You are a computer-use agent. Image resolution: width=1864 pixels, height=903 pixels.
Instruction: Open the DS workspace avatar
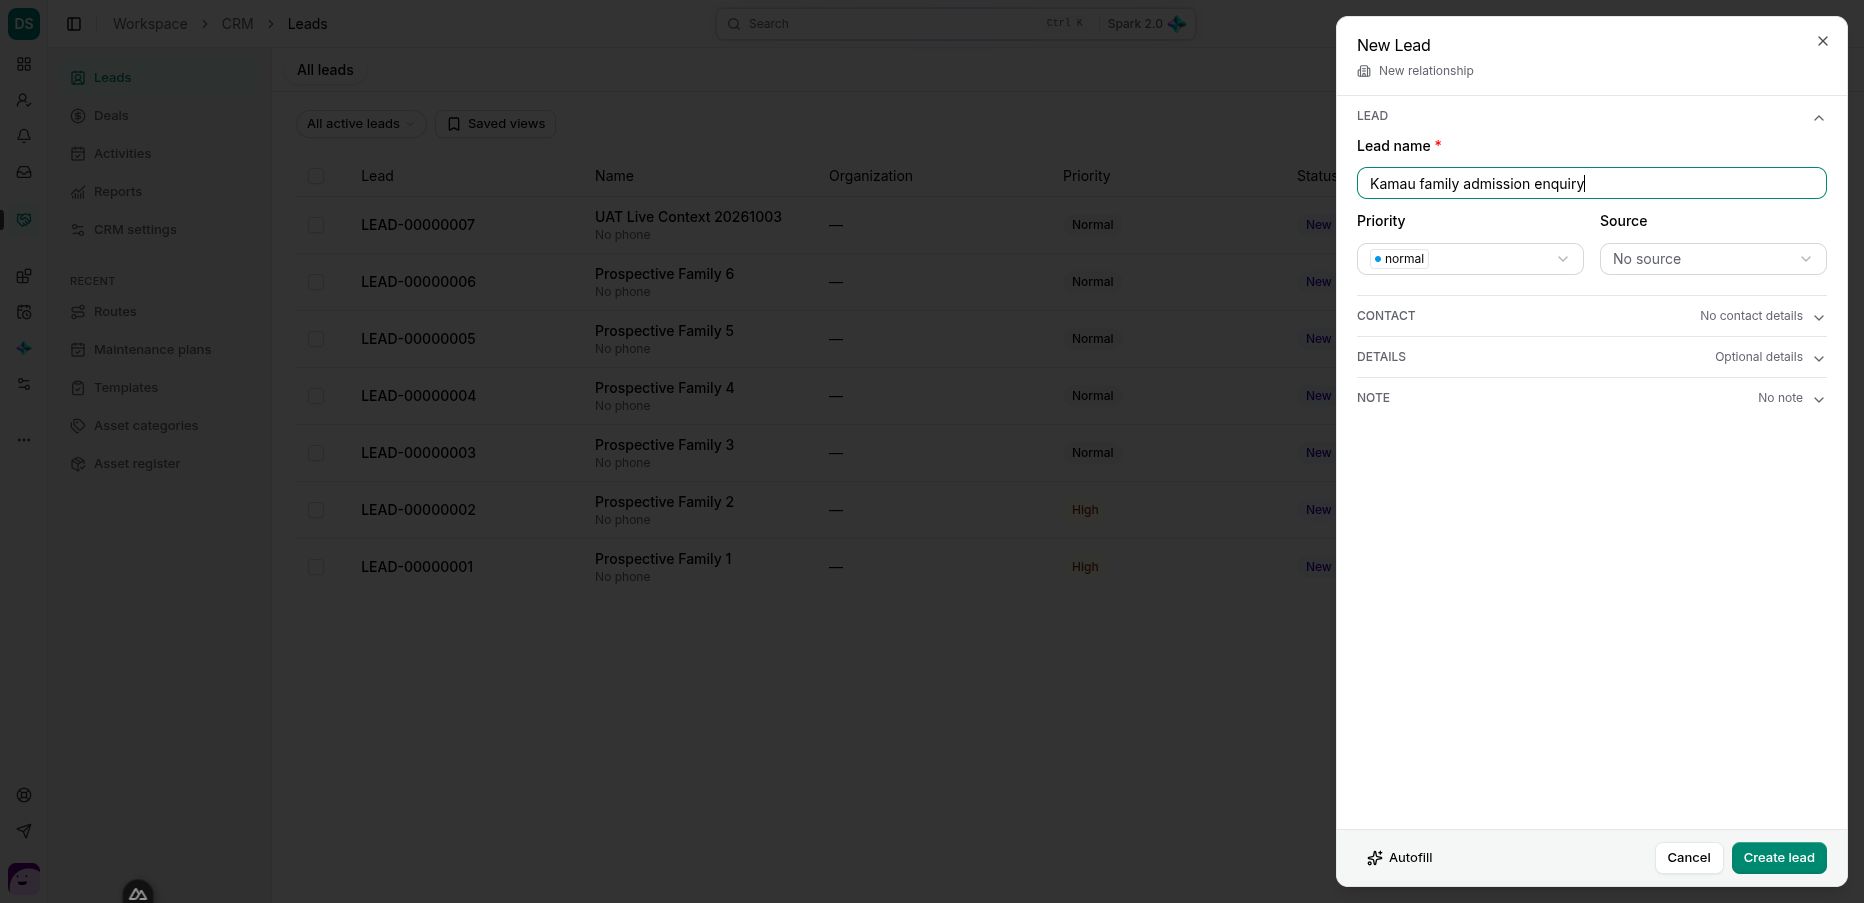click(x=24, y=23)
